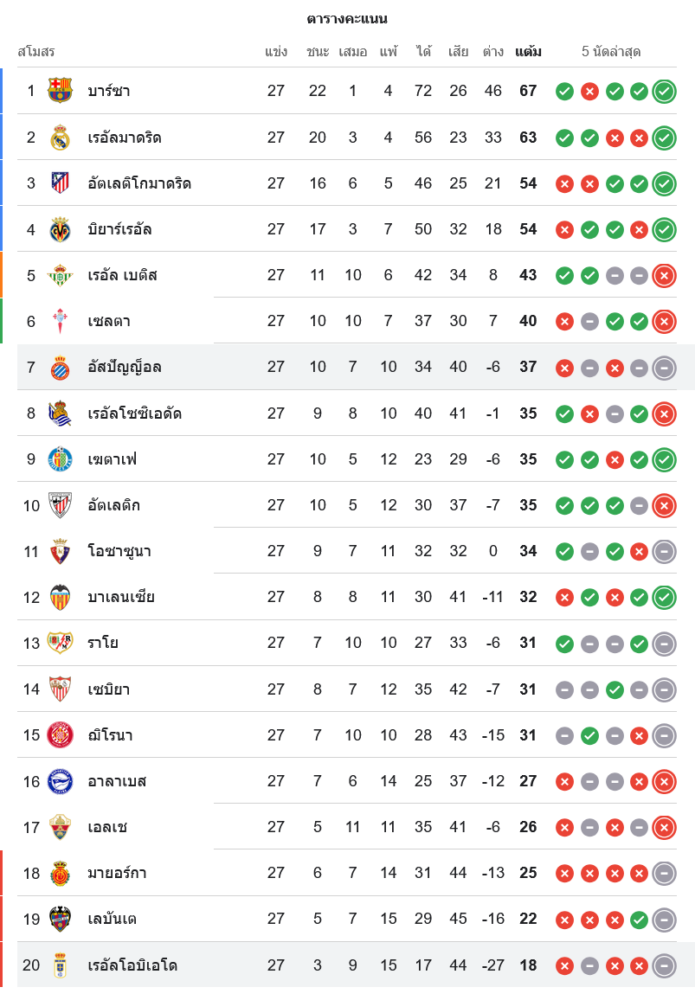This screenshot has height=1000, width=695.
Task: Open the เซบิยา team name link
Action: point(108,689)
